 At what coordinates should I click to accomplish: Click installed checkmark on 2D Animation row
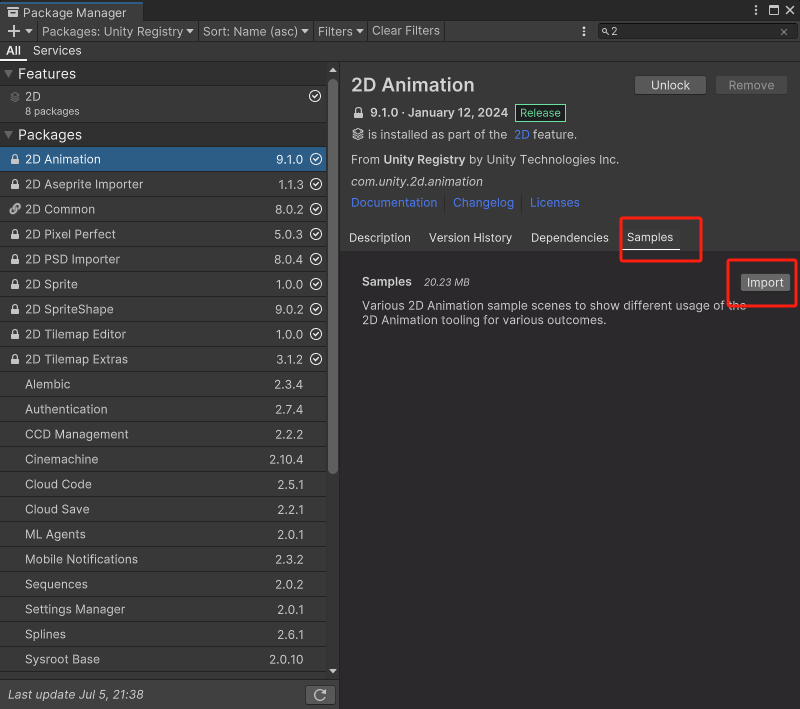pyautogui.click(x=316, y=159)
